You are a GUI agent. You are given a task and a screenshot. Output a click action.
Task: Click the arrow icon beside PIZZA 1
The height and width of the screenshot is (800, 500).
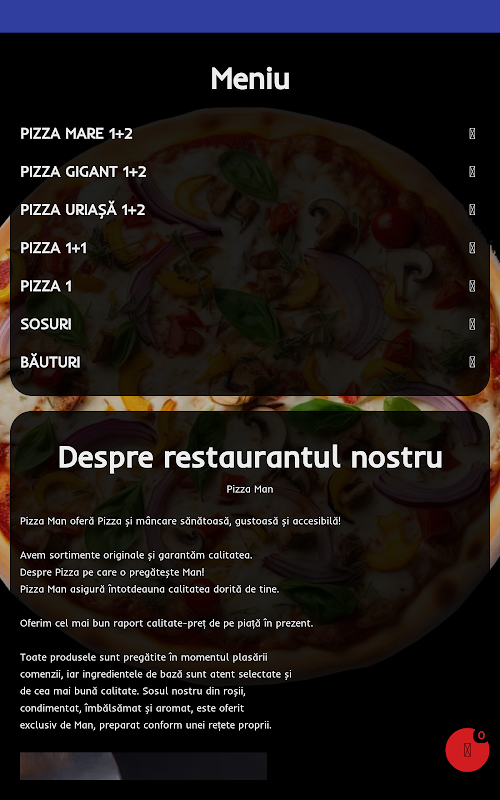472,286
